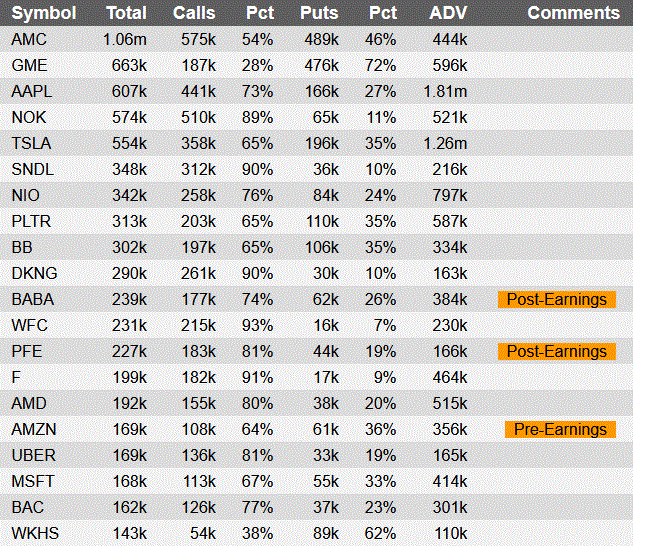Open the WKHS ticker symbol
This screenshot has height=560, width=661.
coord(34,533)
